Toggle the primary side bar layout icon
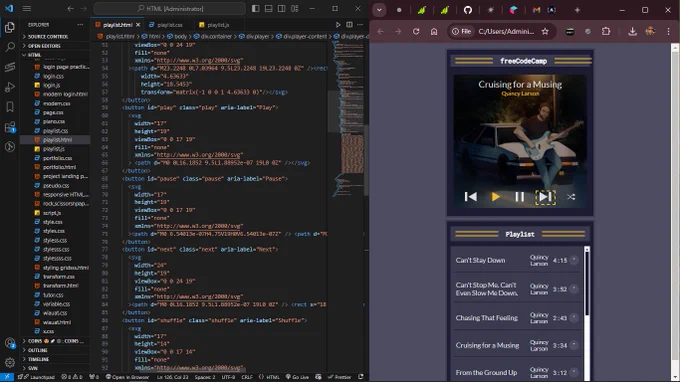This screenshot has height=382, width=680. [x=255, y=9]
